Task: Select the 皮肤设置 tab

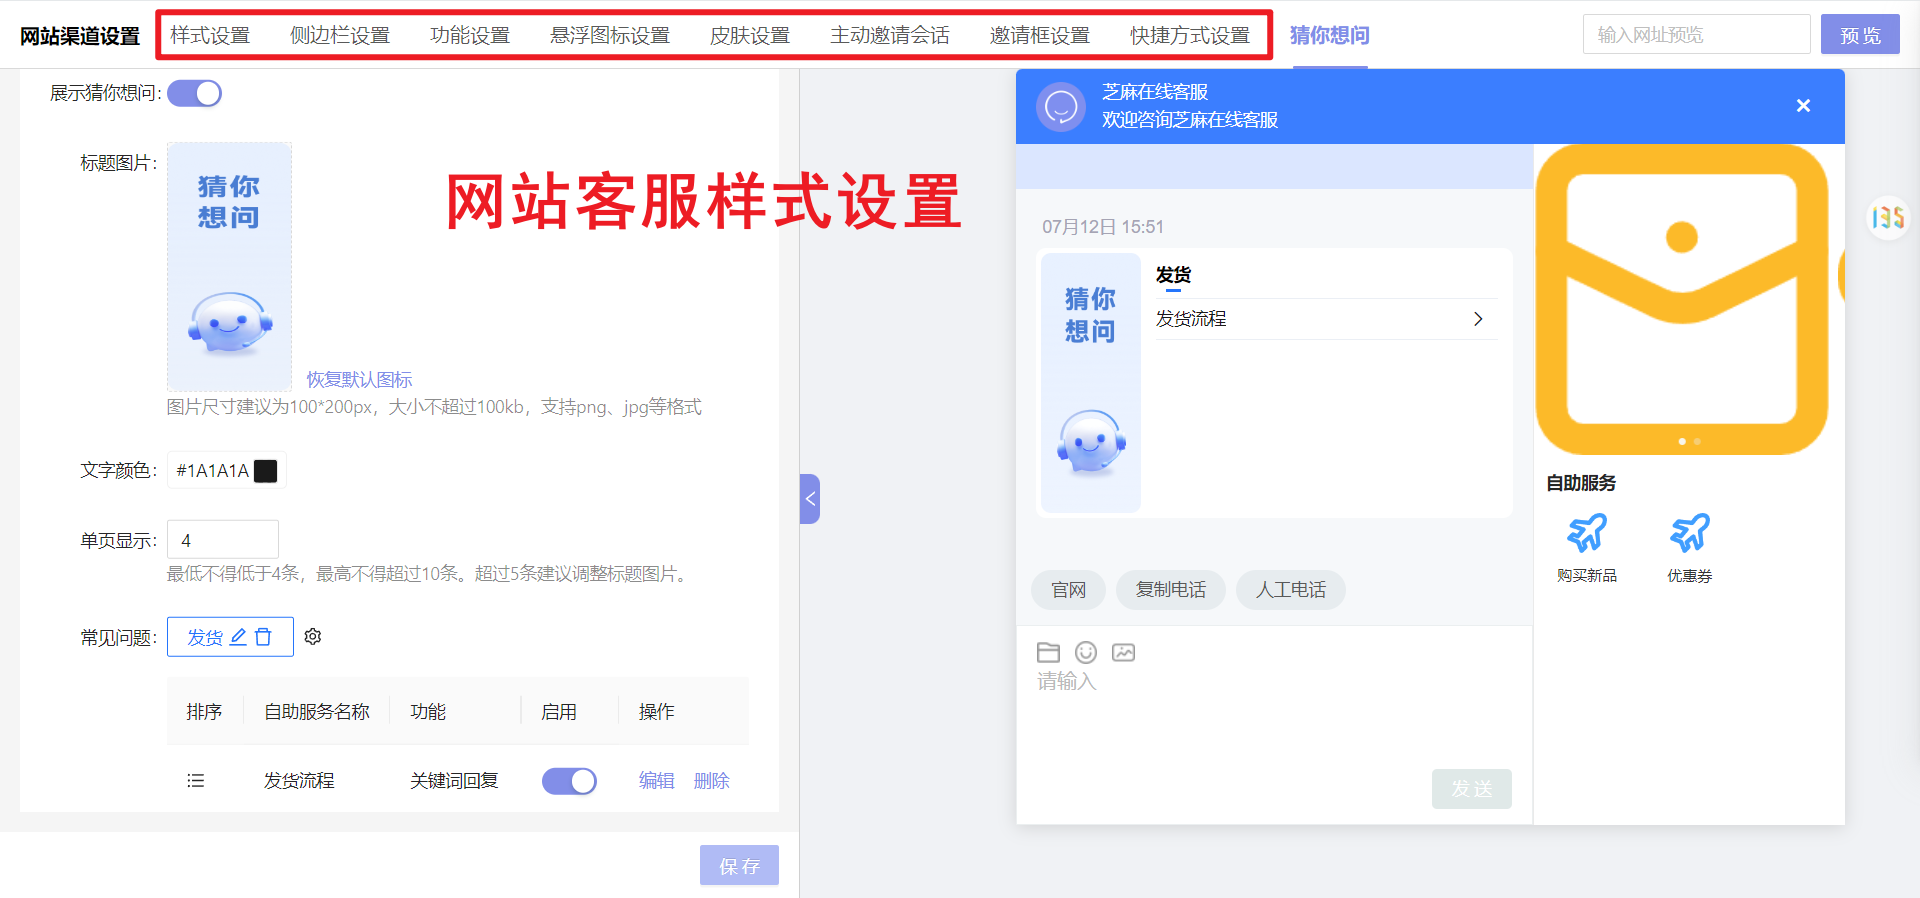Action: pyautogui.click(x=750, y=35)
